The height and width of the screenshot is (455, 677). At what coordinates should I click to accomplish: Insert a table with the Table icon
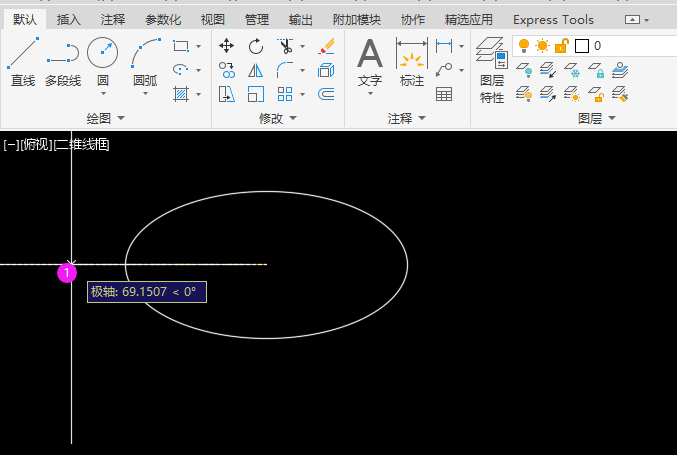[x=444, y=94]
